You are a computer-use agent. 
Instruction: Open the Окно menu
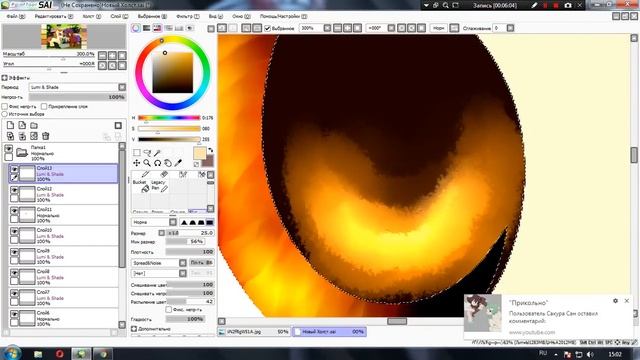pos(241,16)
